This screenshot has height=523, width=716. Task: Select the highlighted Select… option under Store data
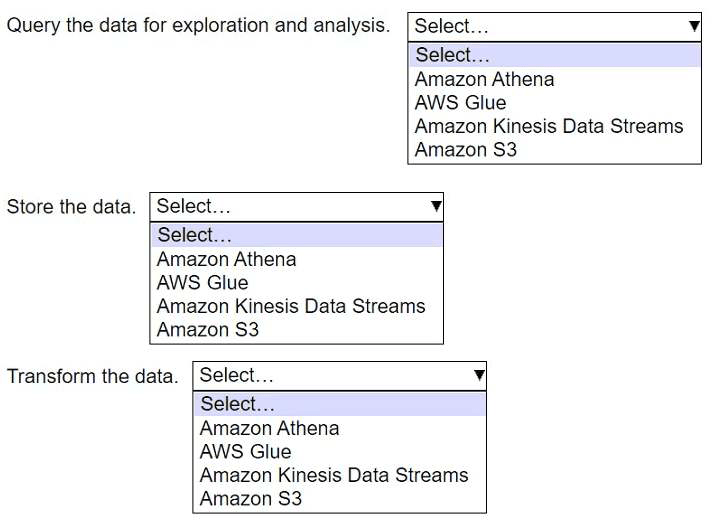[195, 235]
